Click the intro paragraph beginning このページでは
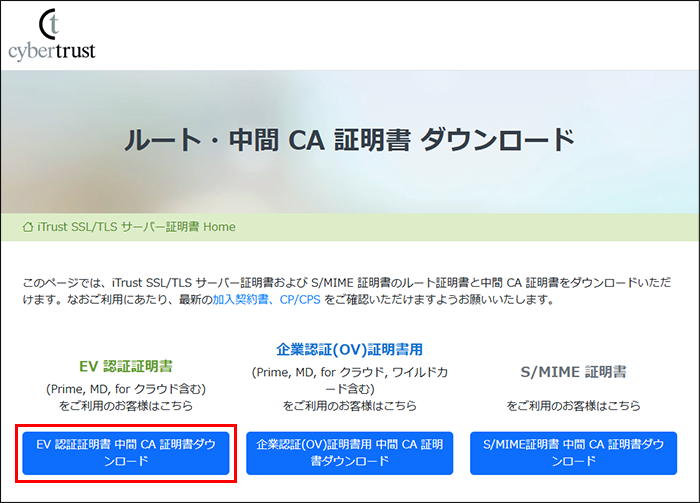The image size is (700, 503). tap(347, 291)
